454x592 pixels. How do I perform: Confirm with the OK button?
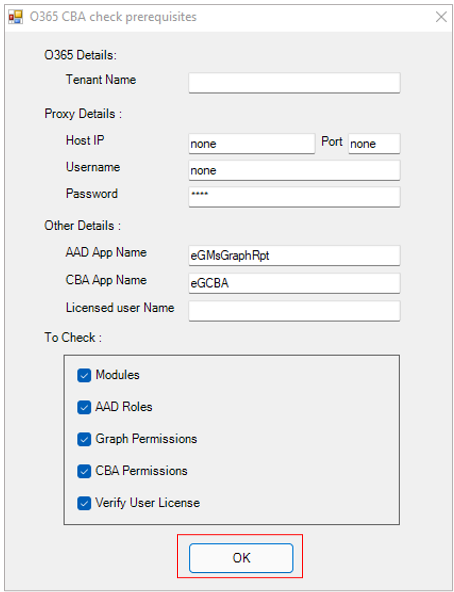241,558
